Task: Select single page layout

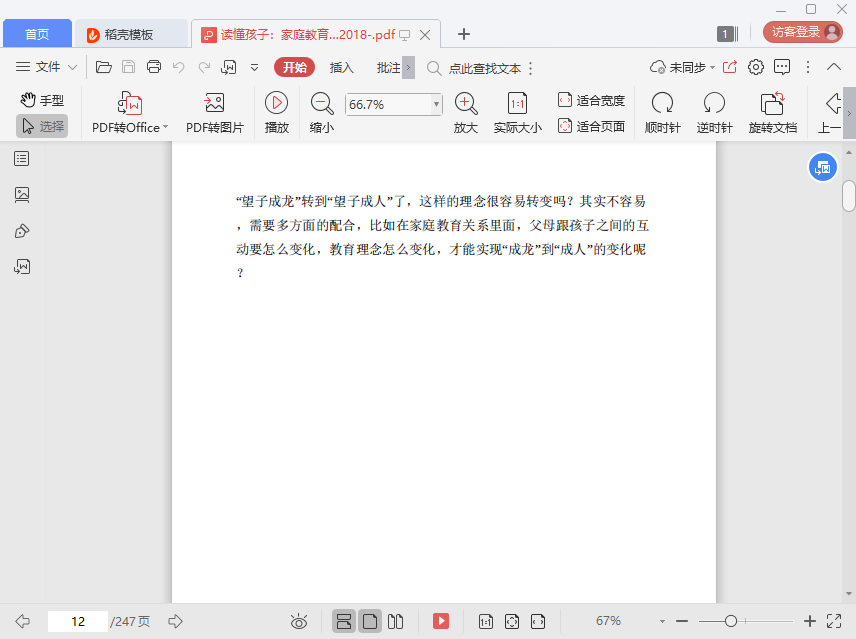Action: point(370,621)
